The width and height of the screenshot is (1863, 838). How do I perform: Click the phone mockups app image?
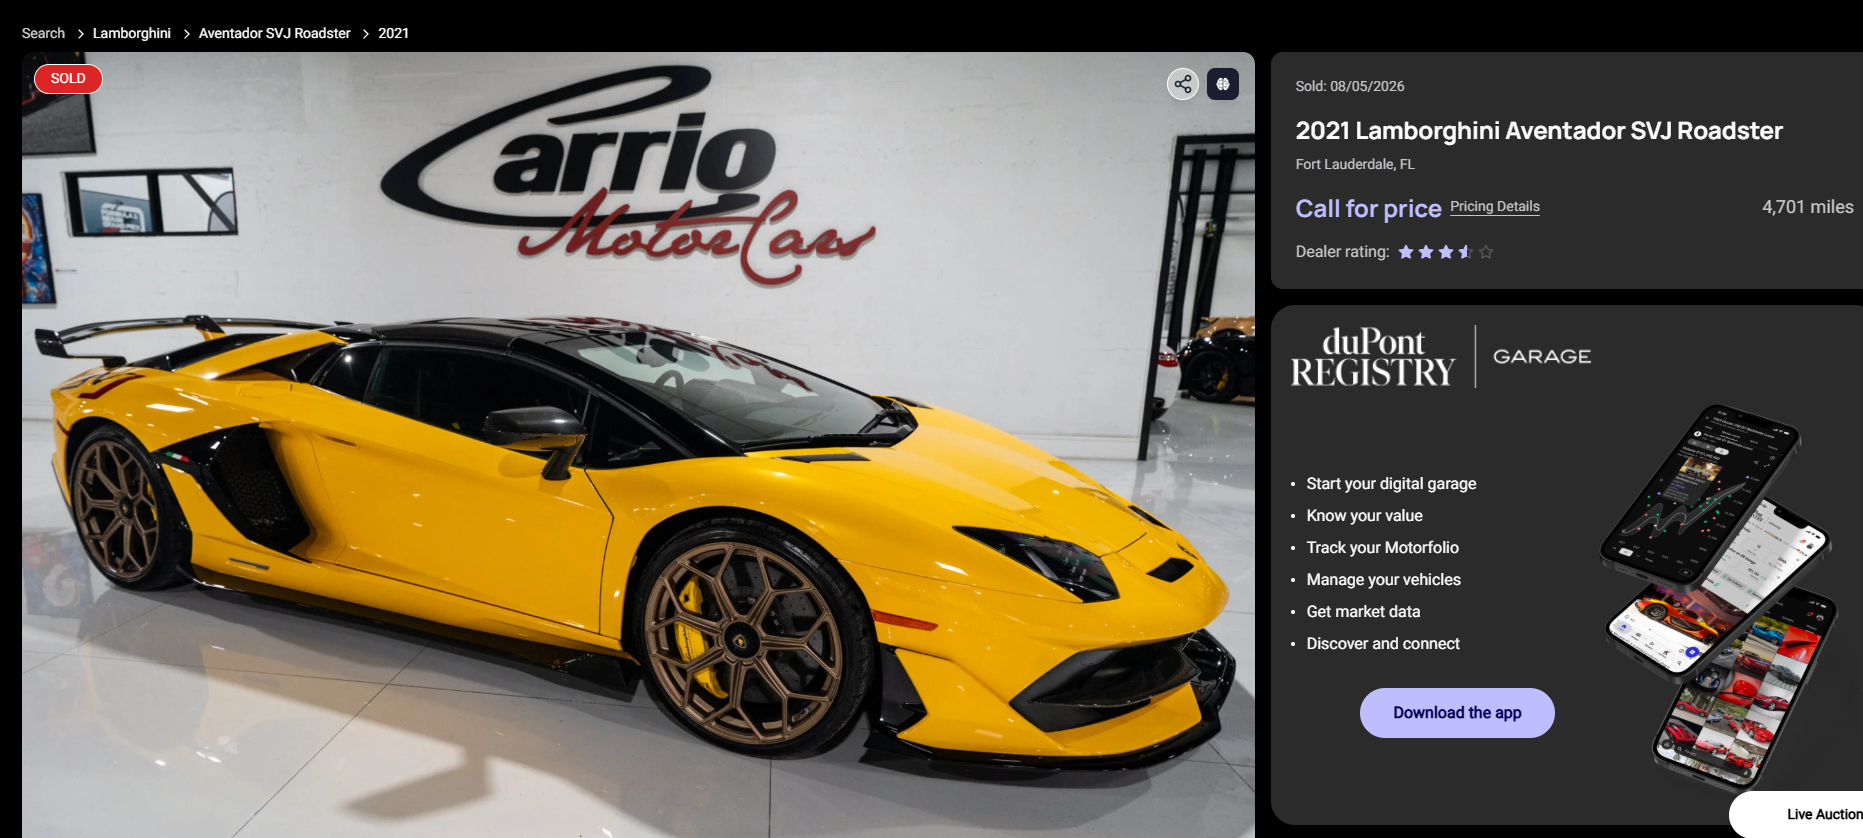[1718, 596]
